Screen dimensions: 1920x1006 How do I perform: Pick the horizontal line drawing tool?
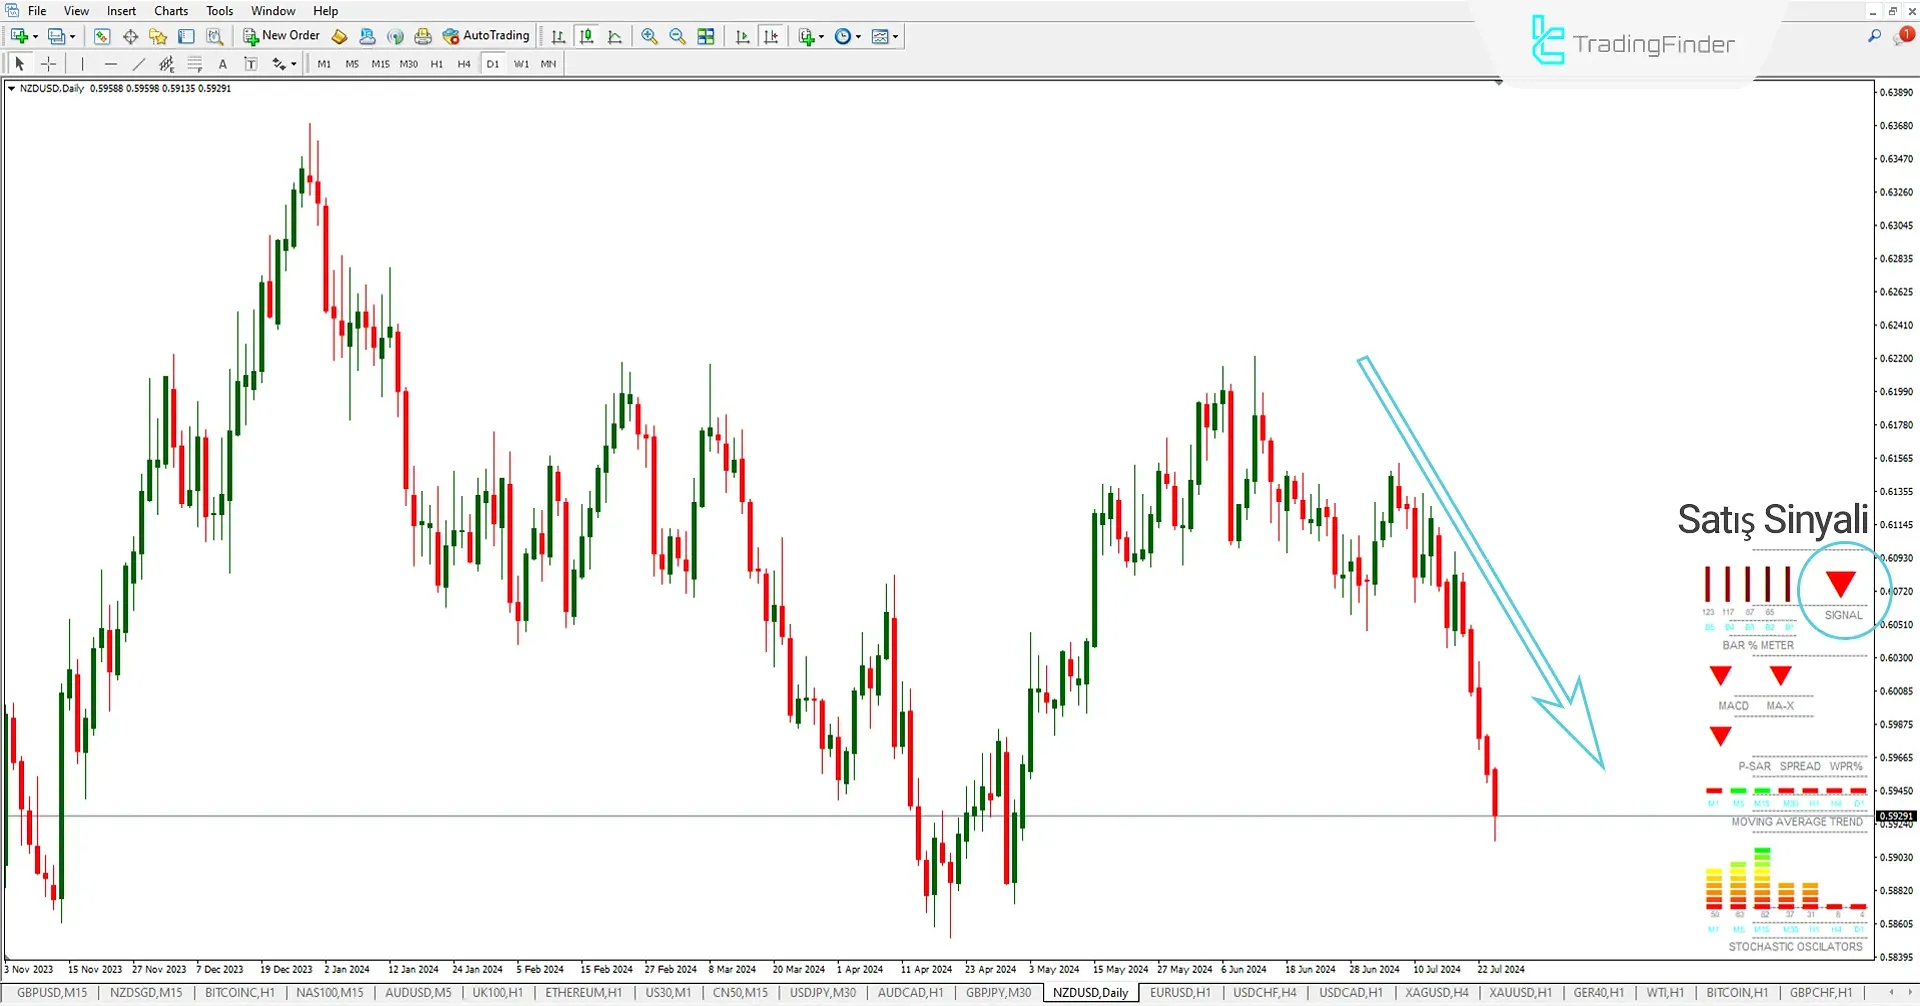(x=110, y=64)
